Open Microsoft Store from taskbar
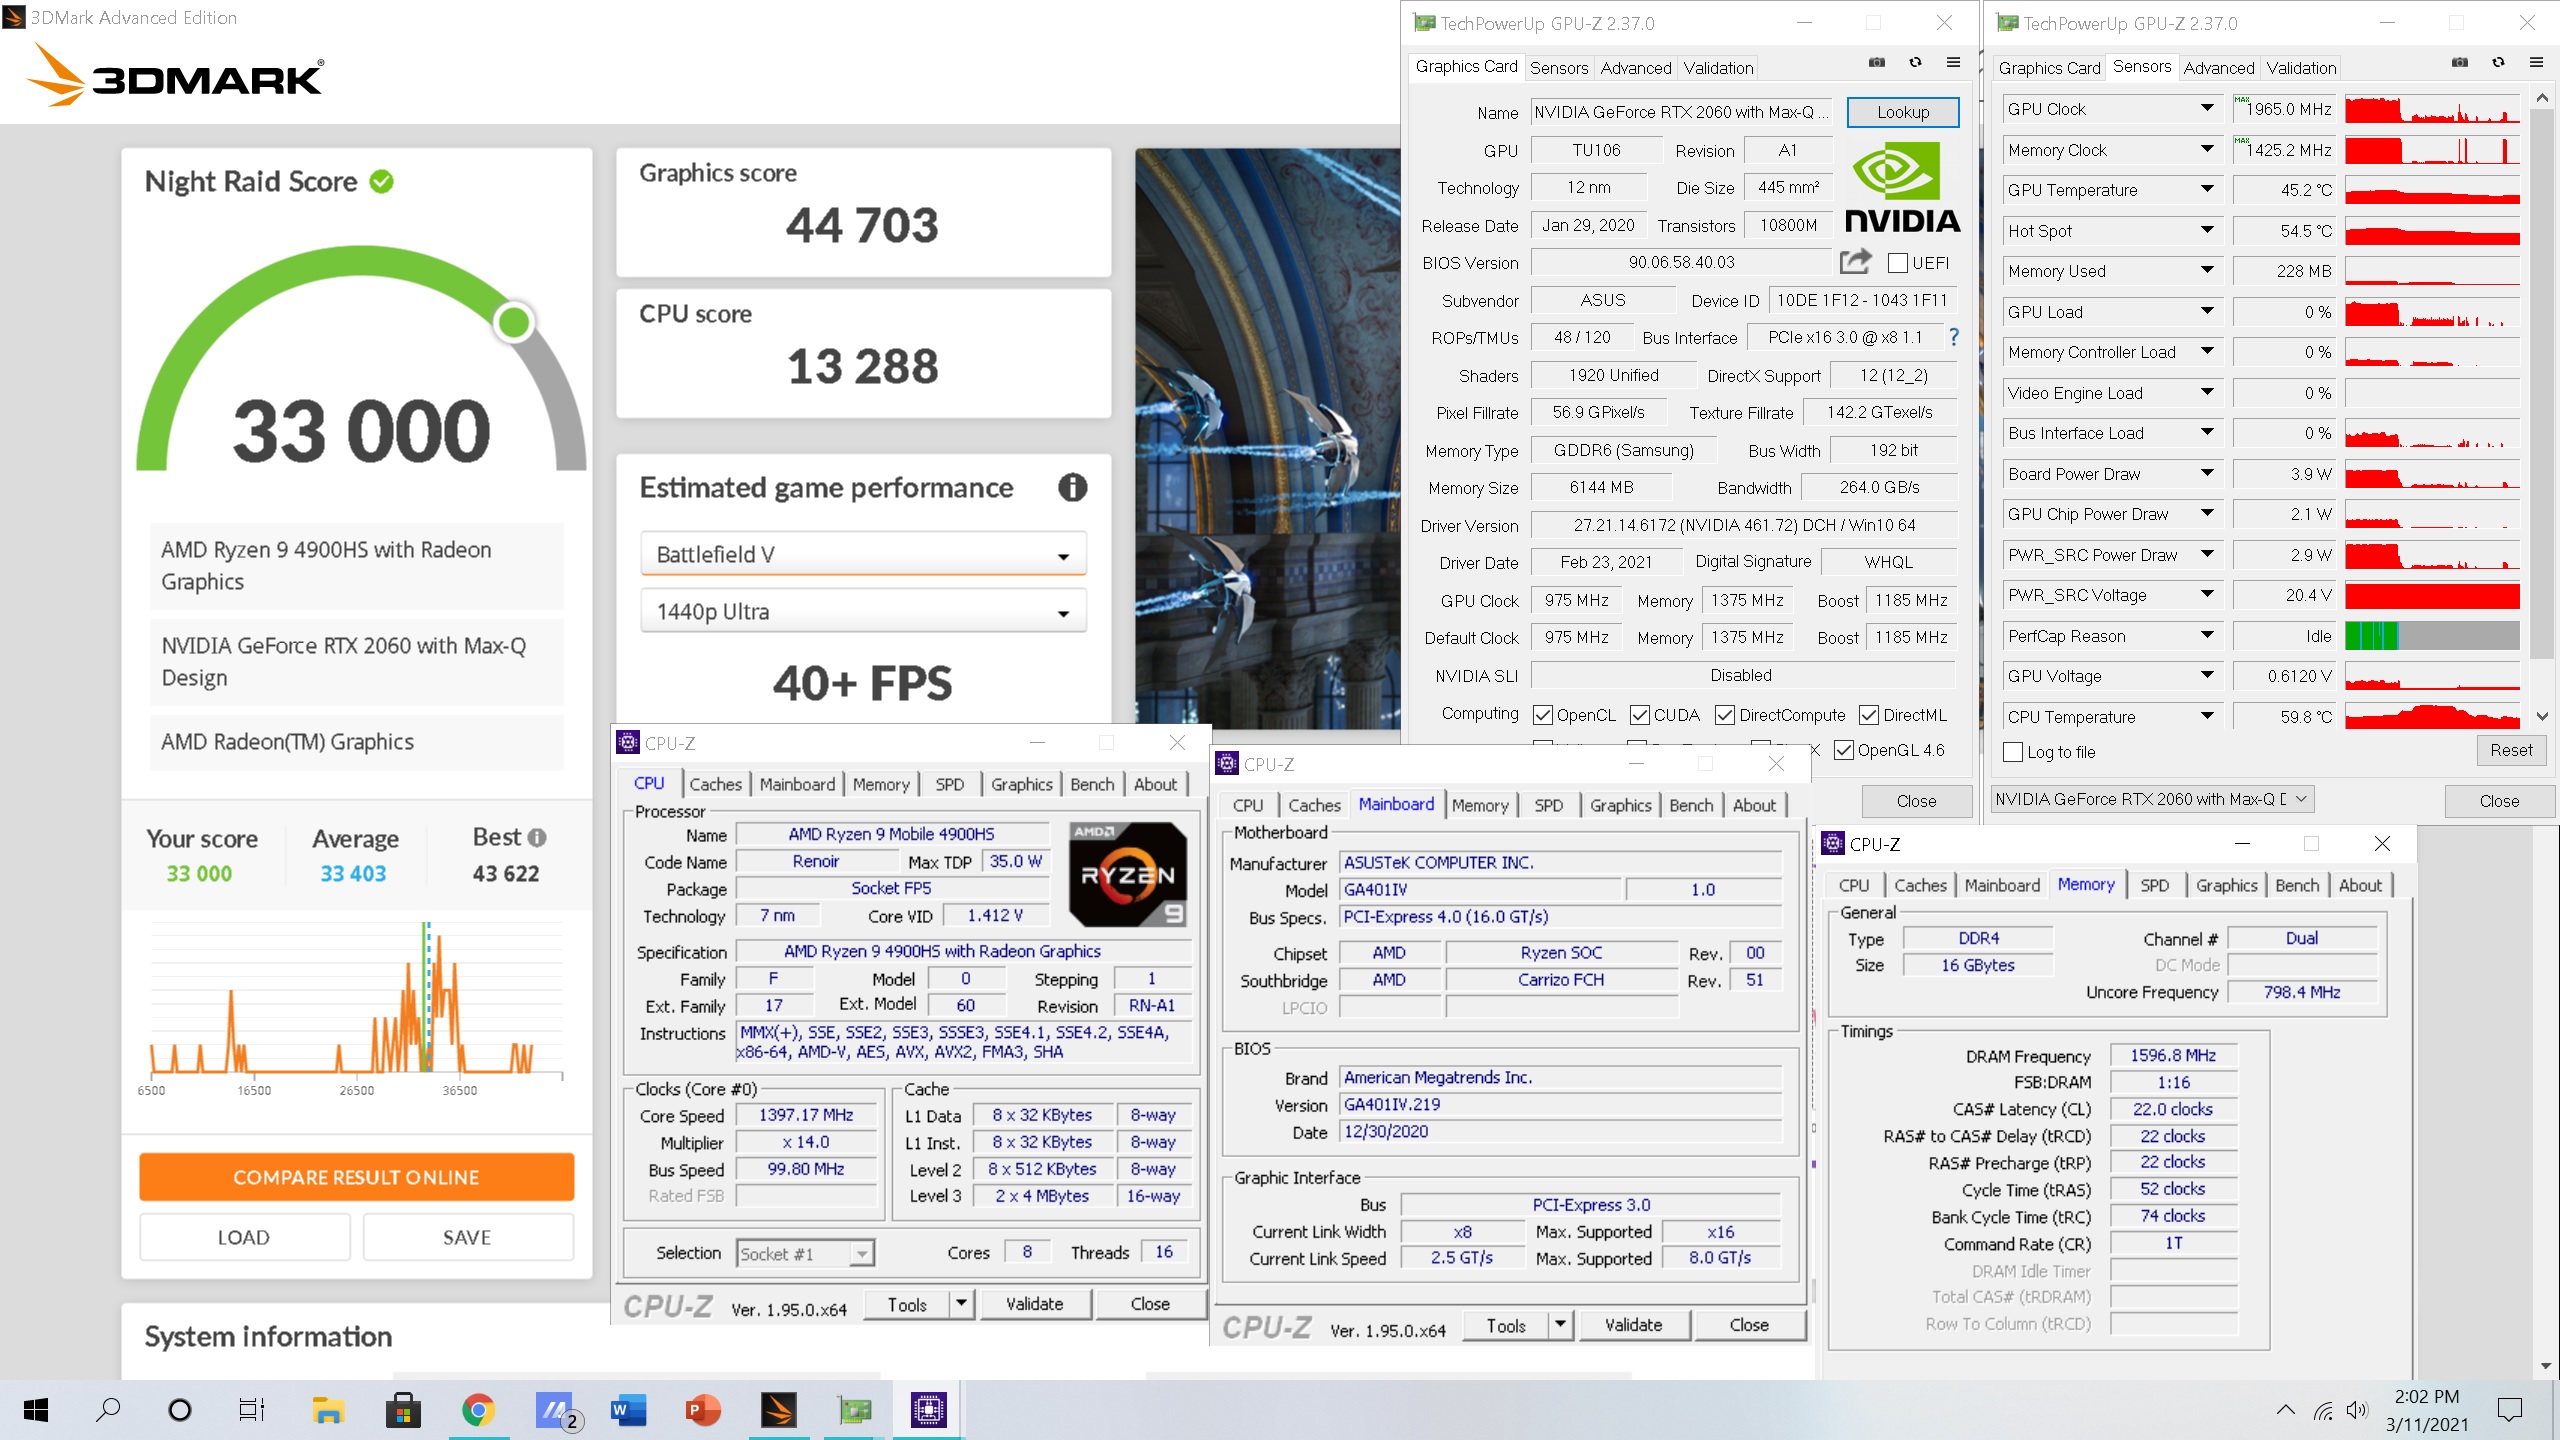 pos(403,1410)
